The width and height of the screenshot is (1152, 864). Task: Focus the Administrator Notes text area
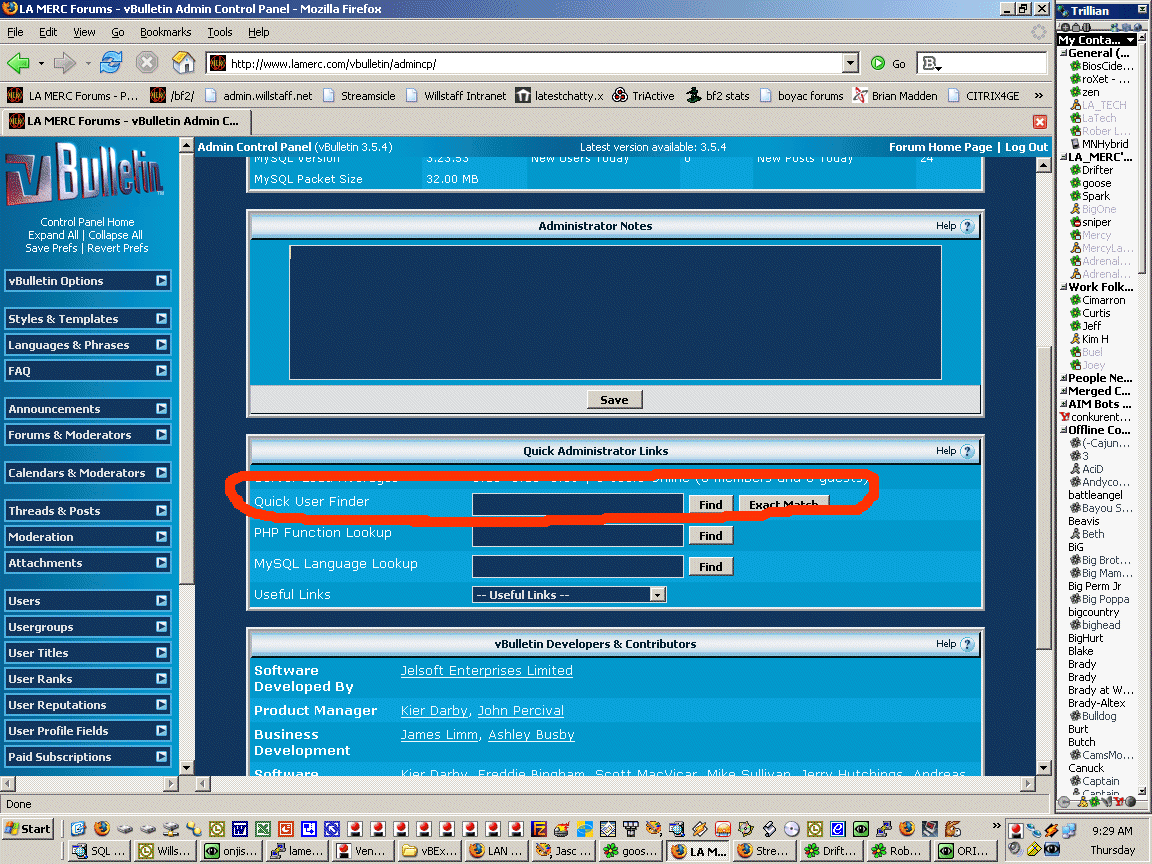(x=616, y=312)
